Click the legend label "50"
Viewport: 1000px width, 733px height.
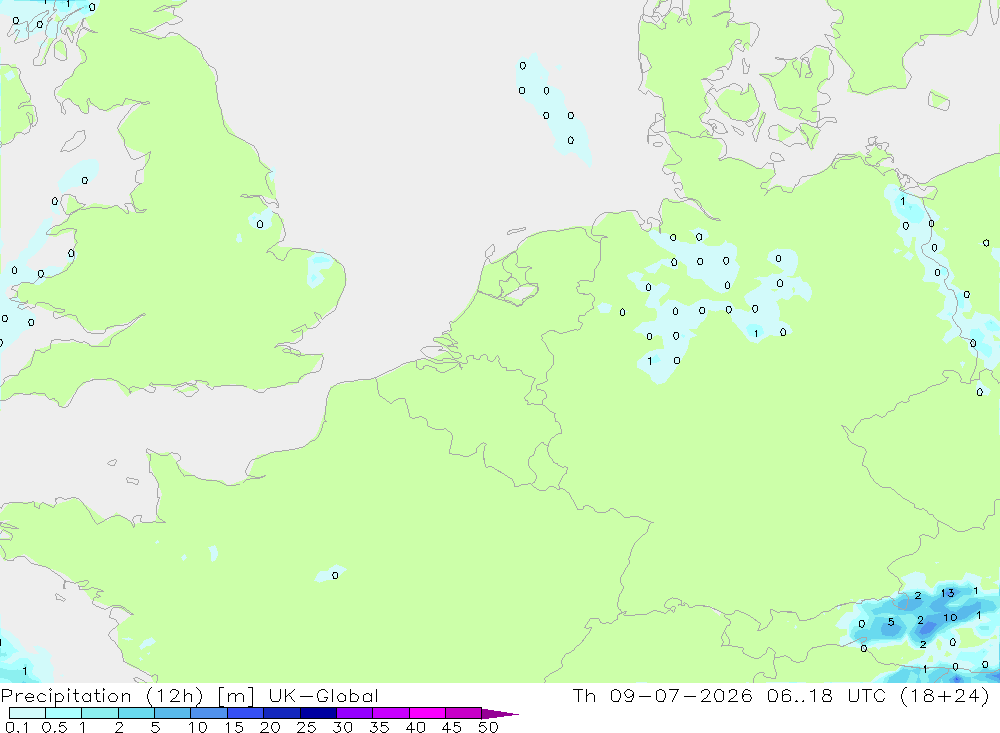tap(488, 727)
